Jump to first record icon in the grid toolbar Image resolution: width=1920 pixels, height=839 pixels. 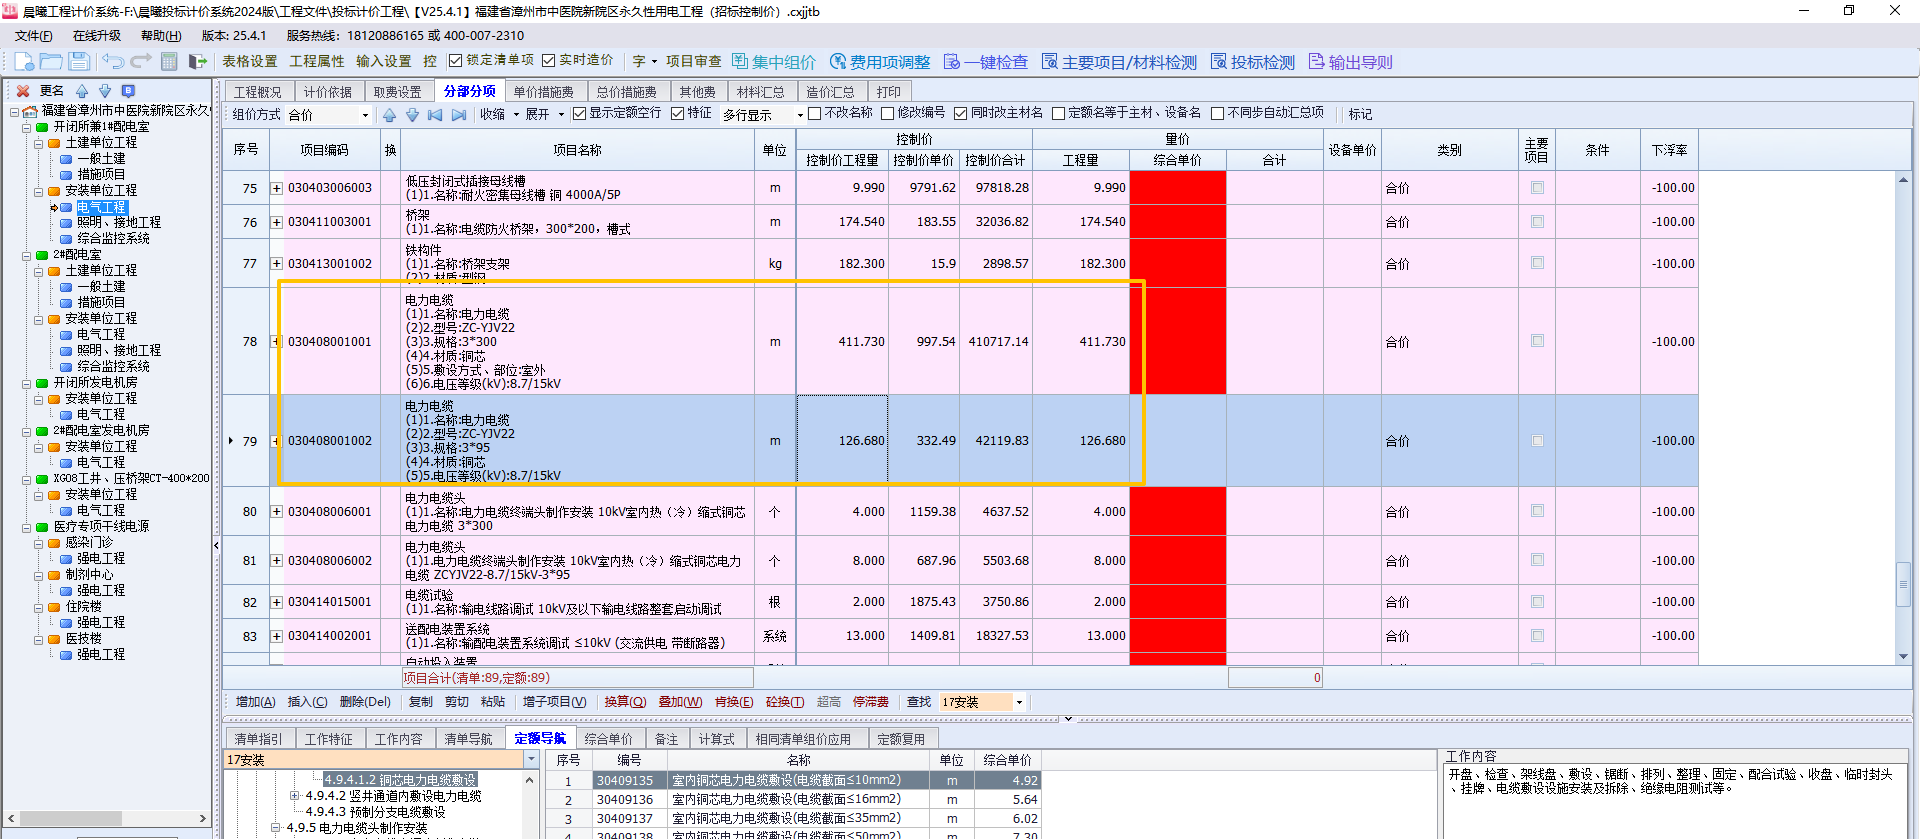(x=435, y=115)
